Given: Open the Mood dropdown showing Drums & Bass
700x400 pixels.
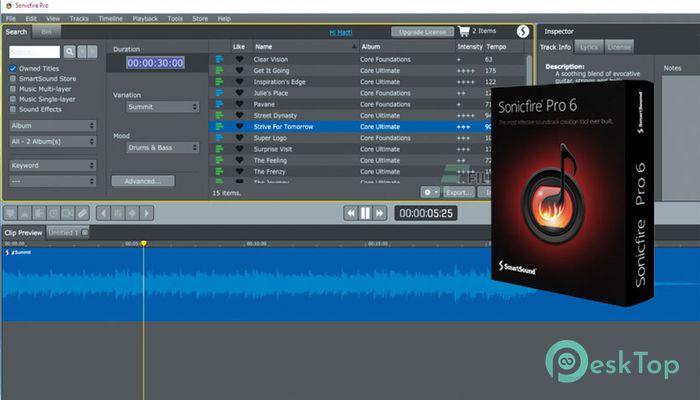Looking at the screenshot, I should 162,147.
